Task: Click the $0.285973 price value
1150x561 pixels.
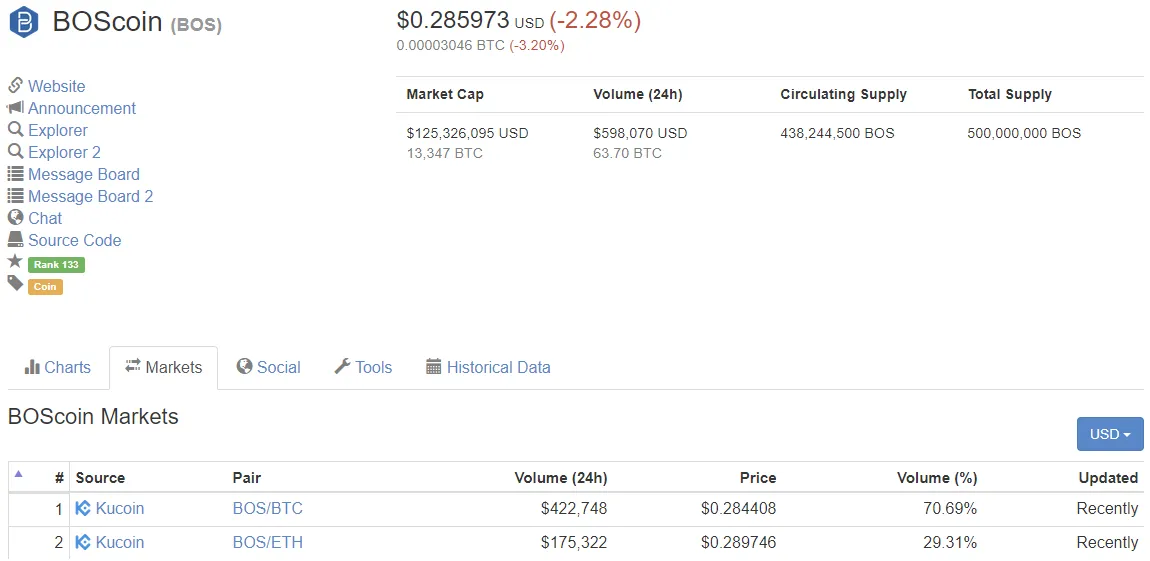Action: click(453, 20)
